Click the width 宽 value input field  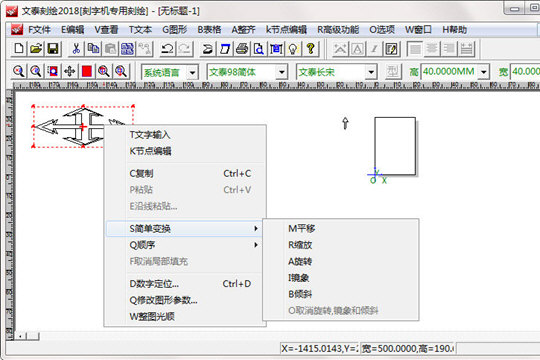click(x=525, y=72)
